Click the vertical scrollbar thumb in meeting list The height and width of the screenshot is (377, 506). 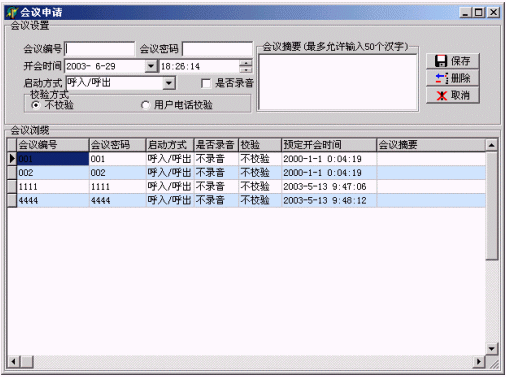pos(491,205)
